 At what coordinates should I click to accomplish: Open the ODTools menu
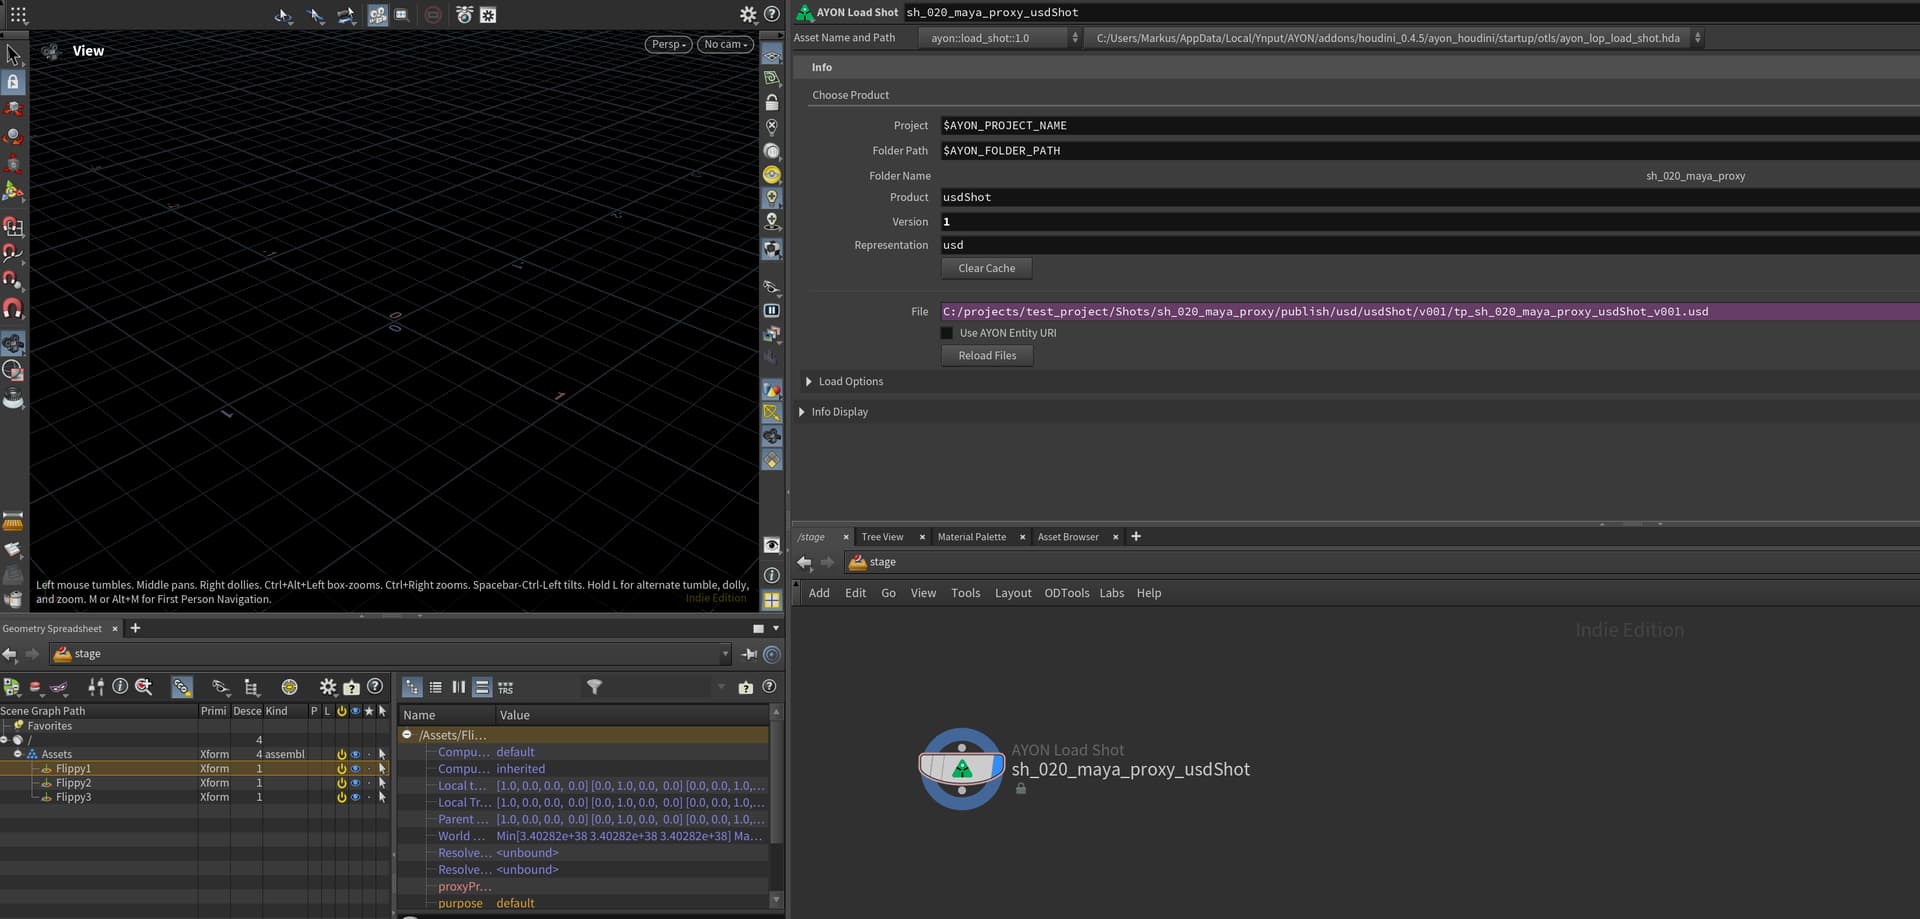pos(1066,593)
